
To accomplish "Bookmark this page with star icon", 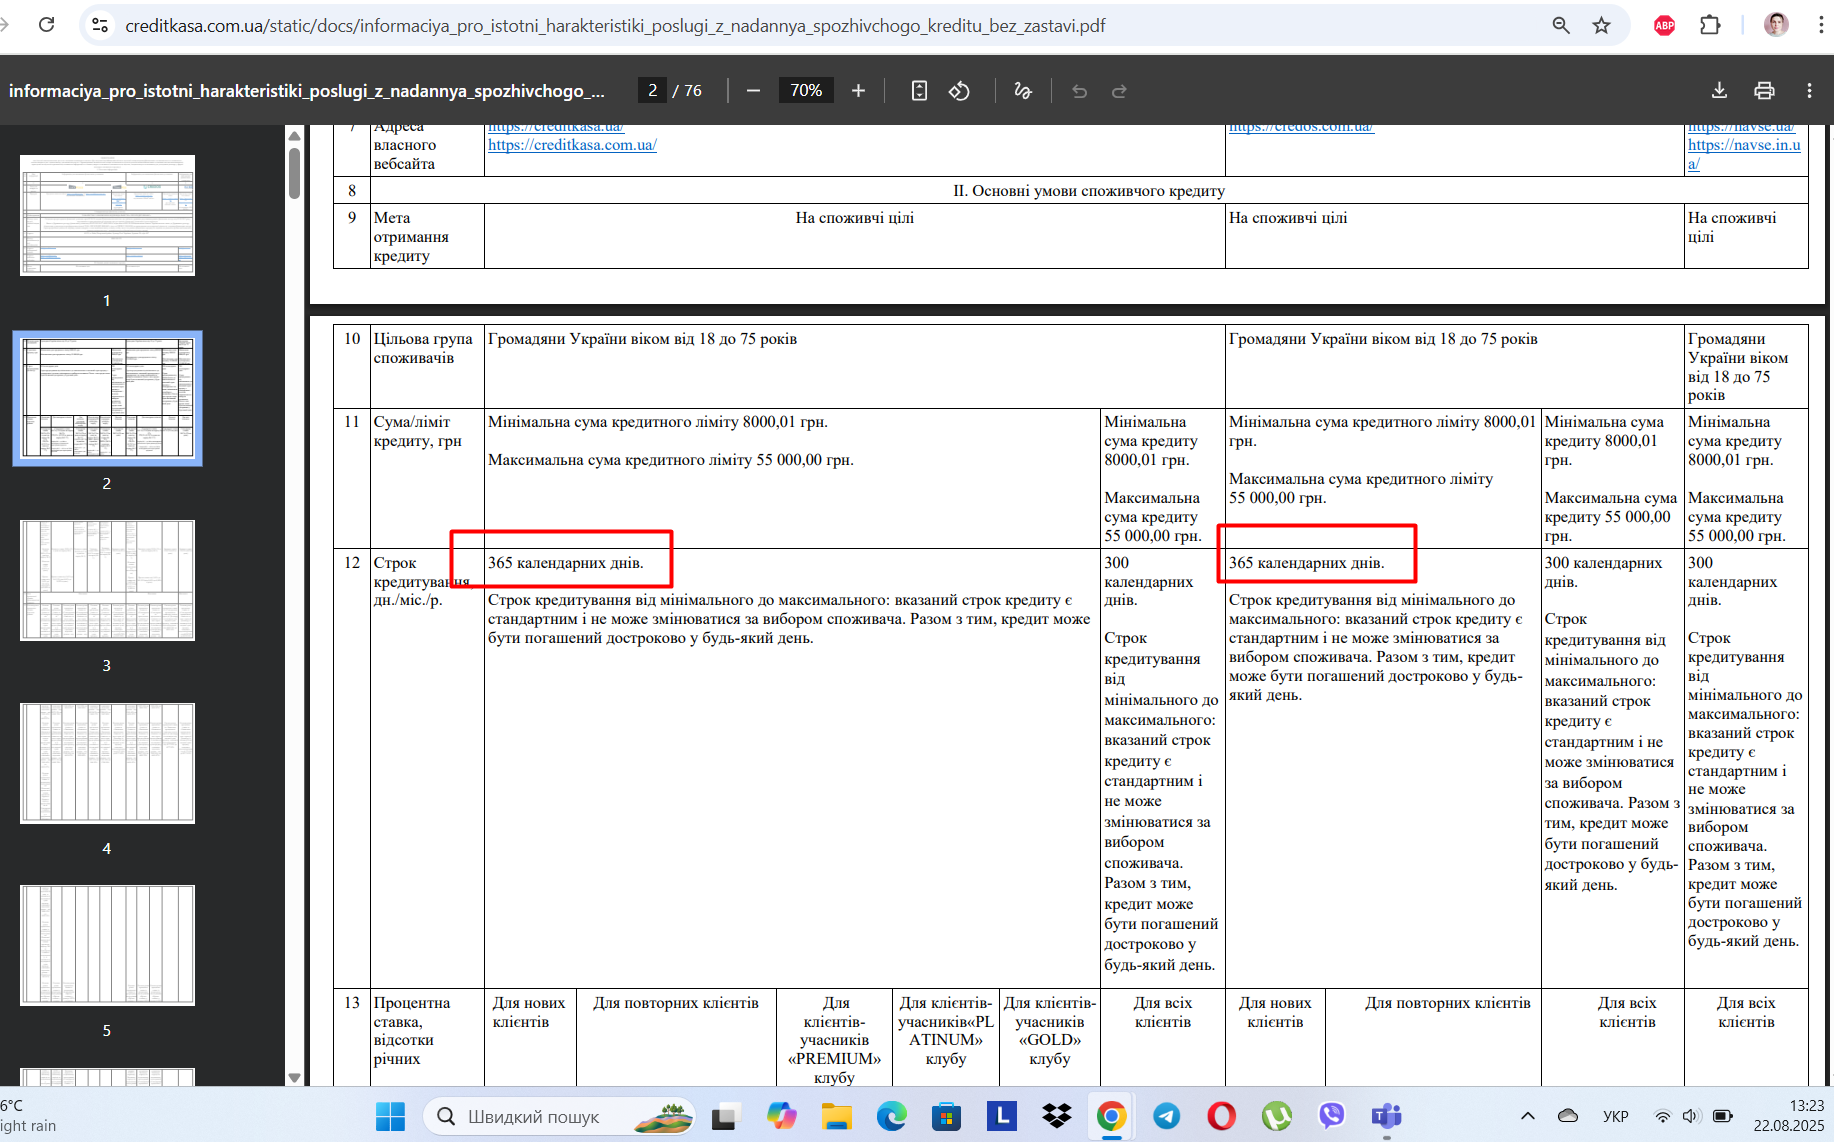I will click(x=1601, y=26).
